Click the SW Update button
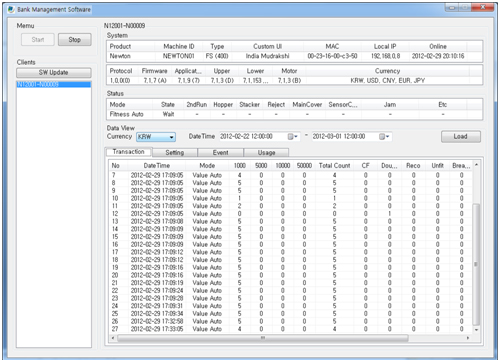 [x=53, y=73]
